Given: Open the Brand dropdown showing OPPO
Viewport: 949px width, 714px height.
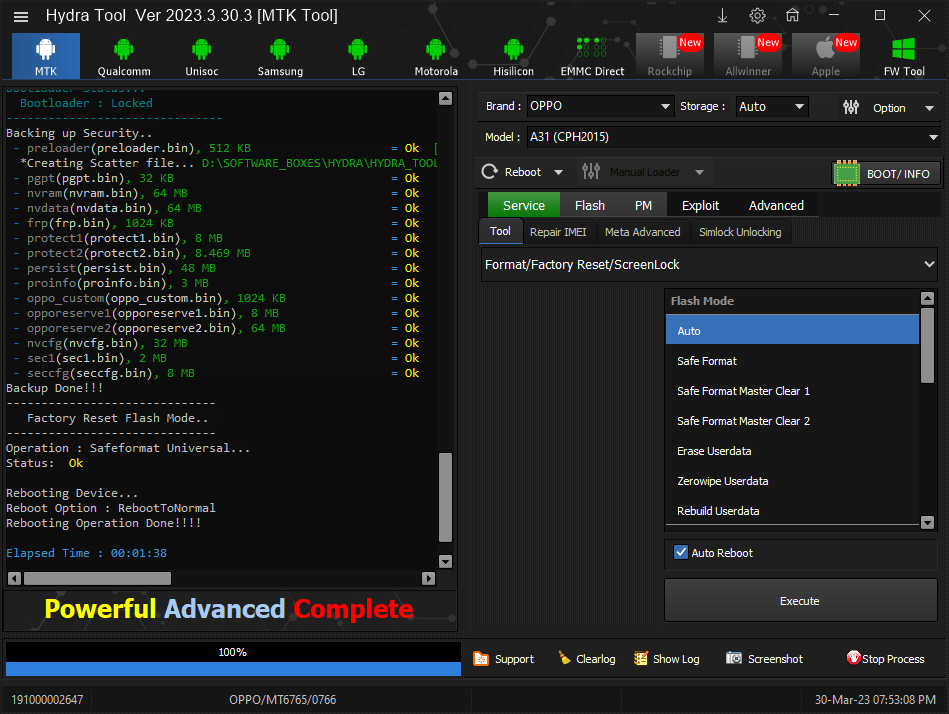Looking at the screenshot, I should coord(600,106).
